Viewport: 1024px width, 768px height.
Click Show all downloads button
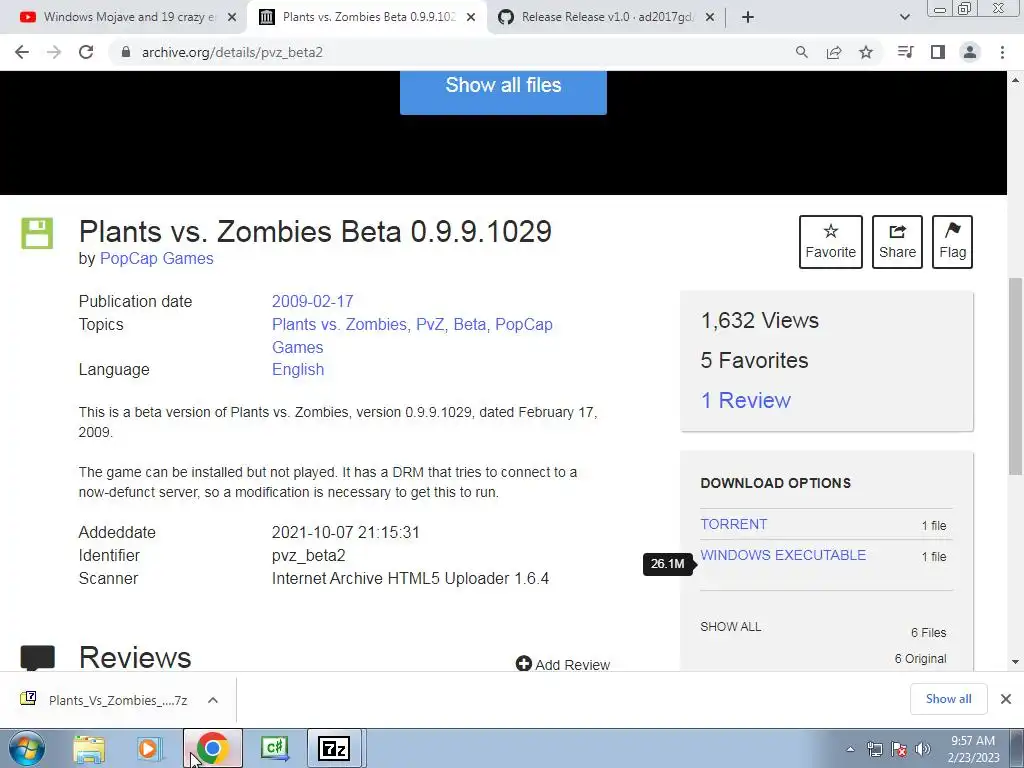[x=948, y=699]
